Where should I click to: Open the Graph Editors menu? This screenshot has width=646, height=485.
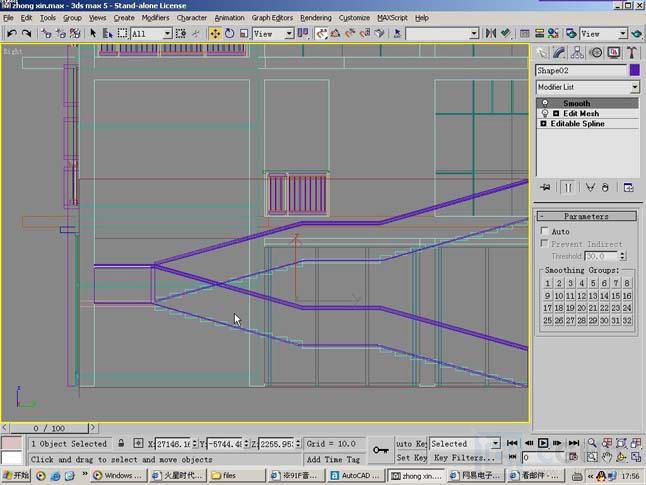[x=272, y=18]
